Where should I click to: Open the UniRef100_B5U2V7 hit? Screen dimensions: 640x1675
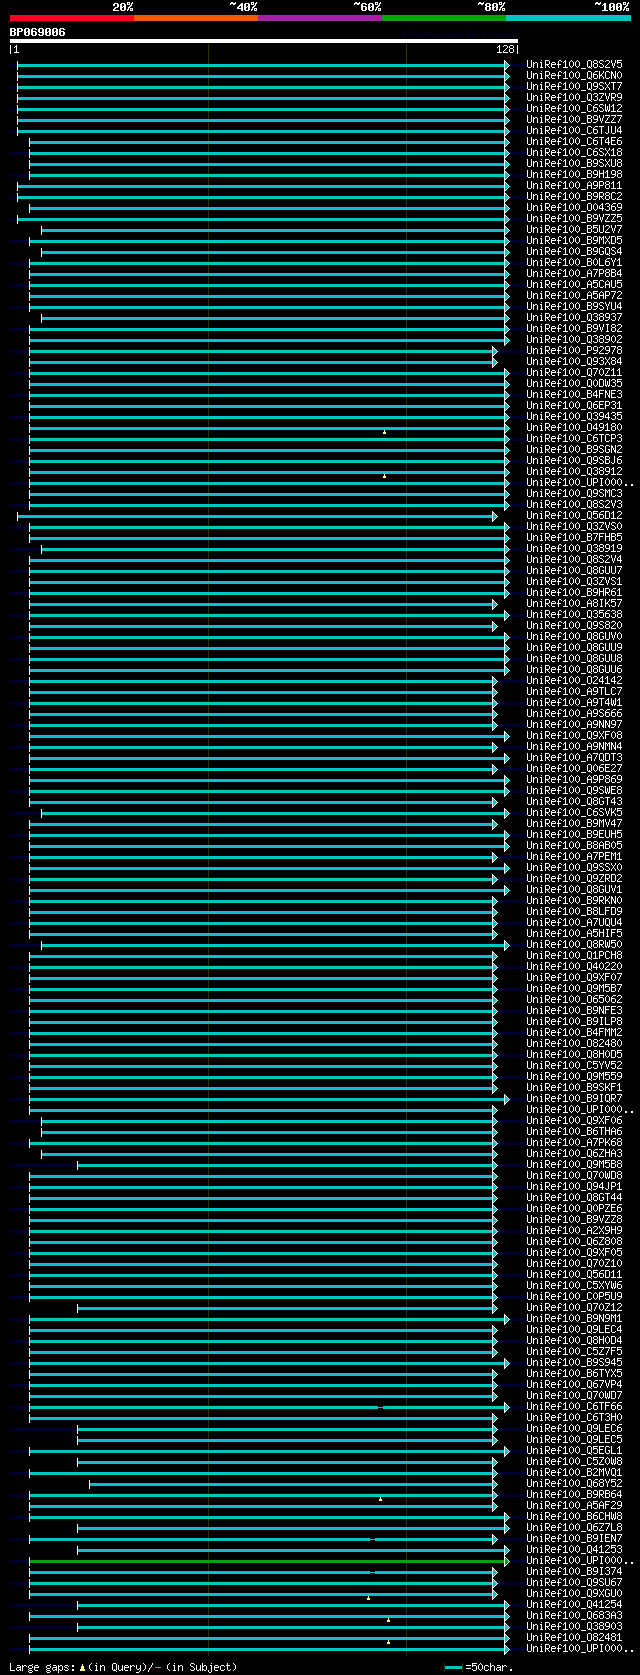coord(574,229)
